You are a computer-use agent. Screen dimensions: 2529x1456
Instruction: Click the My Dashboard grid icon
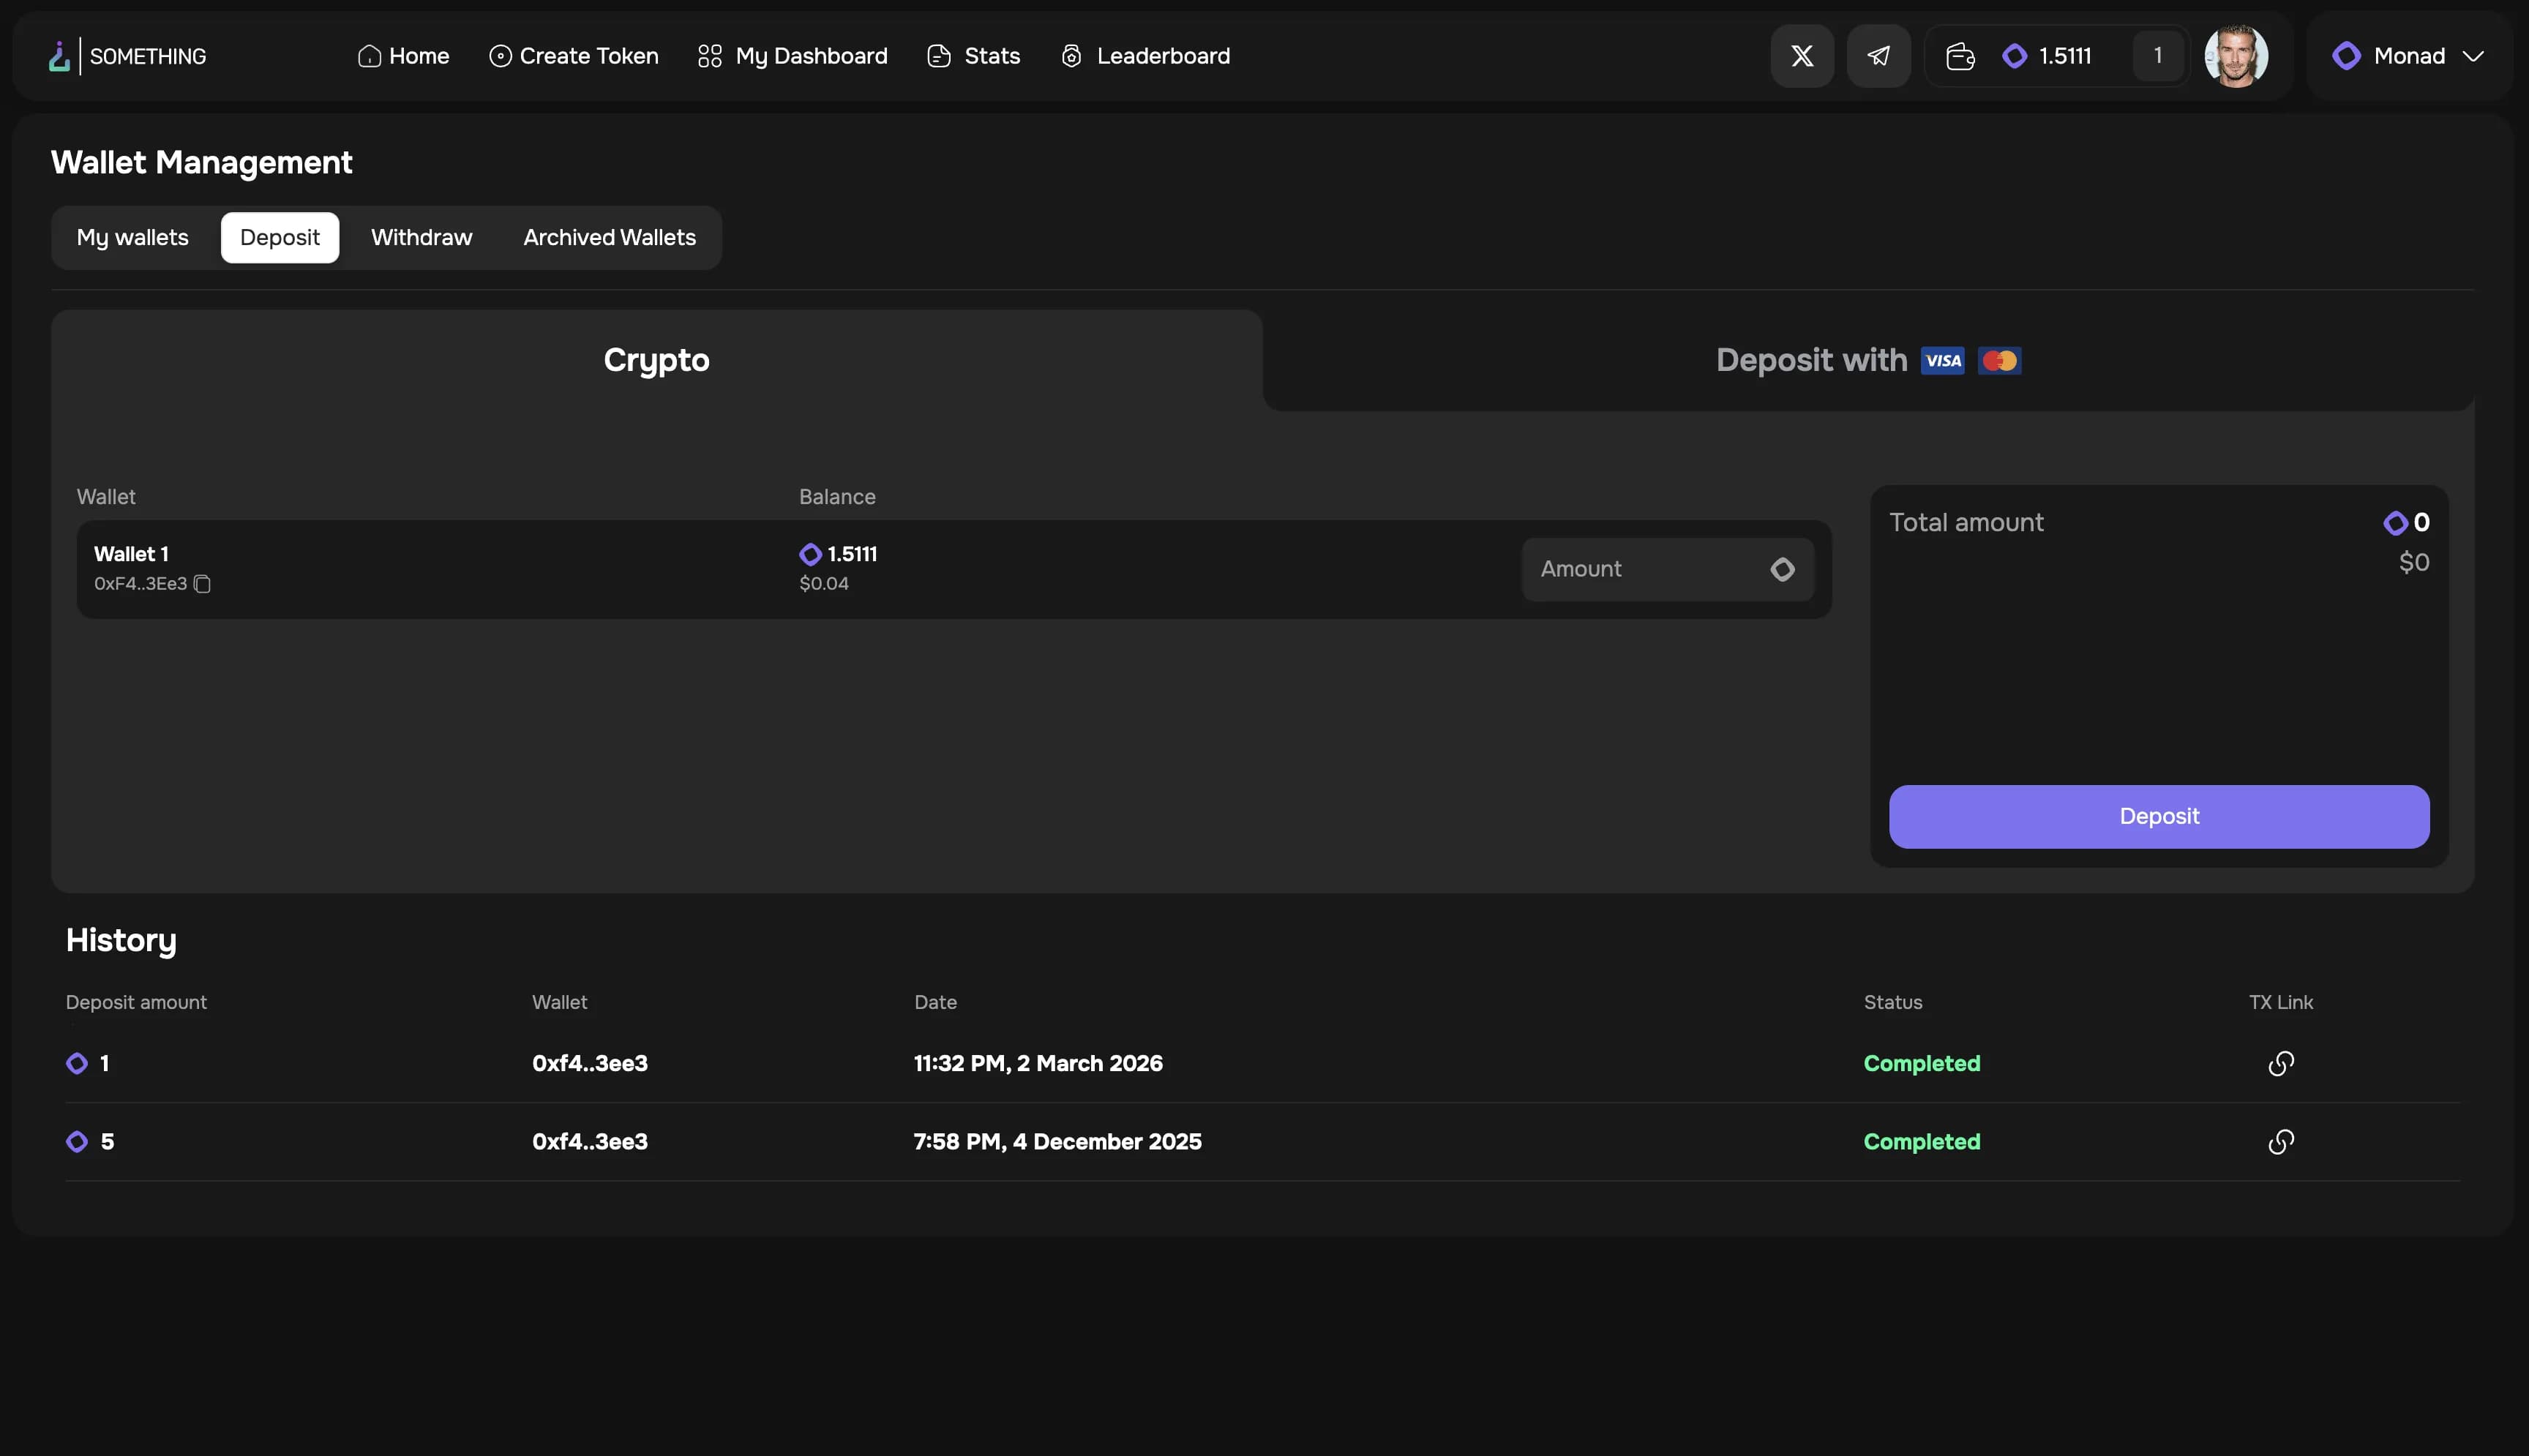pos(709,56)
